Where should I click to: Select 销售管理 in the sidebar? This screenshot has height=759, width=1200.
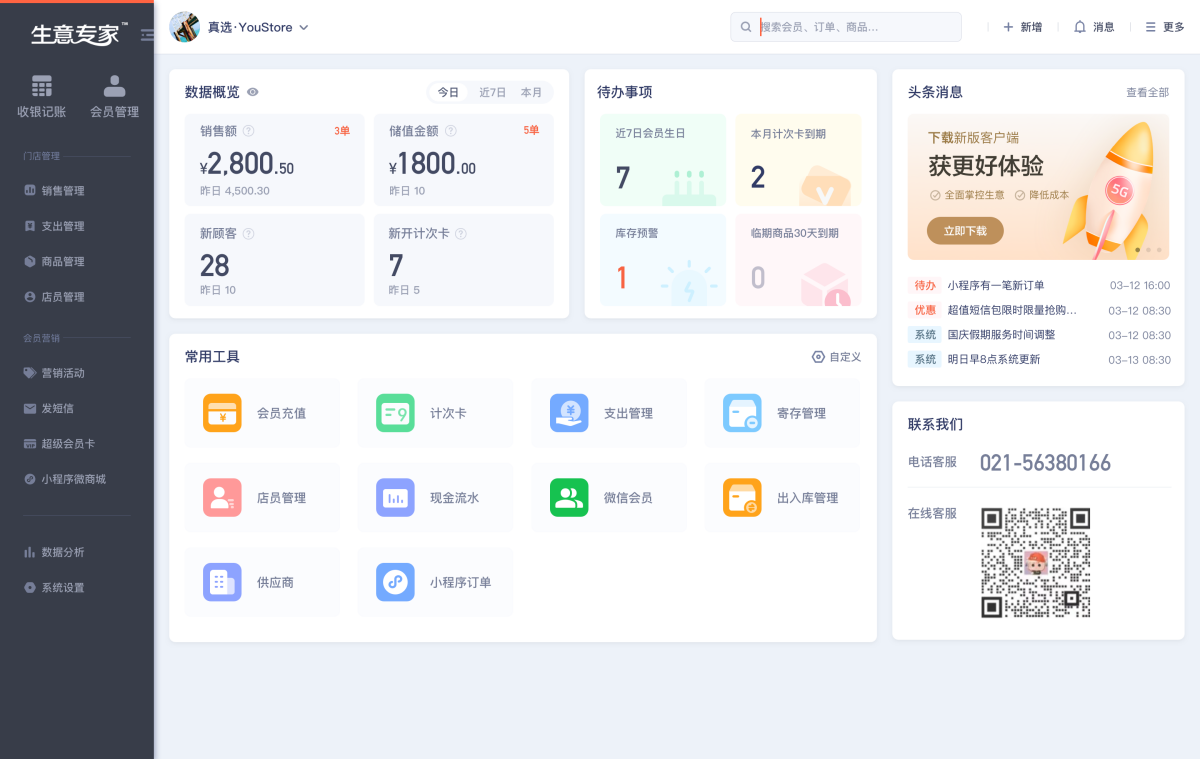pos(62,191)
